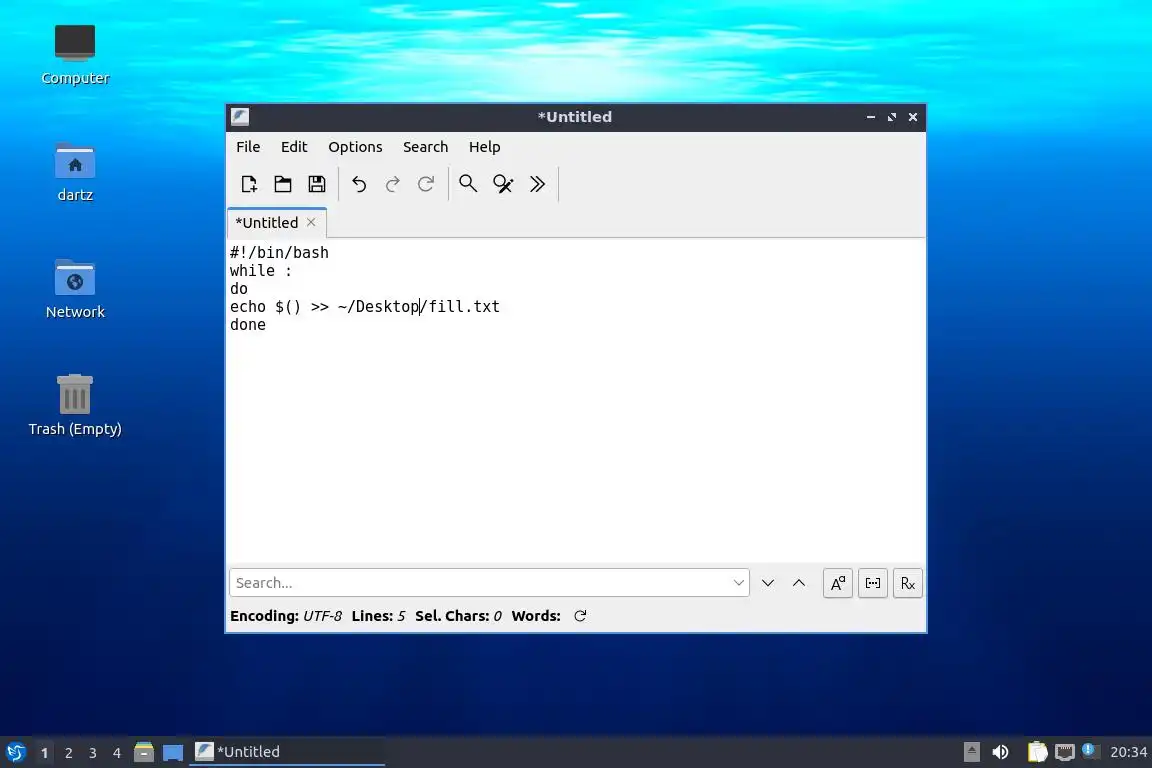Click the Lines: 5 status entry

[x=378, y=616]
